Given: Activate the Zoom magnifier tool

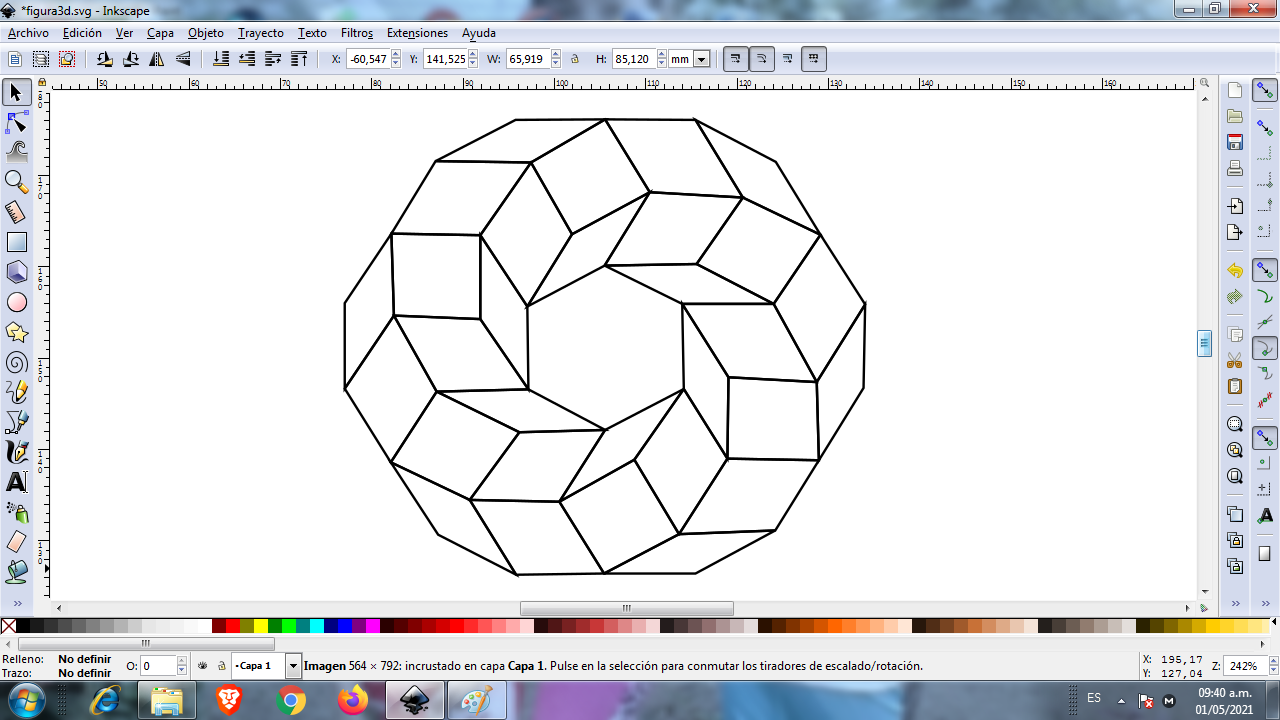Looking at the screenshot, I should coord(16,182).
